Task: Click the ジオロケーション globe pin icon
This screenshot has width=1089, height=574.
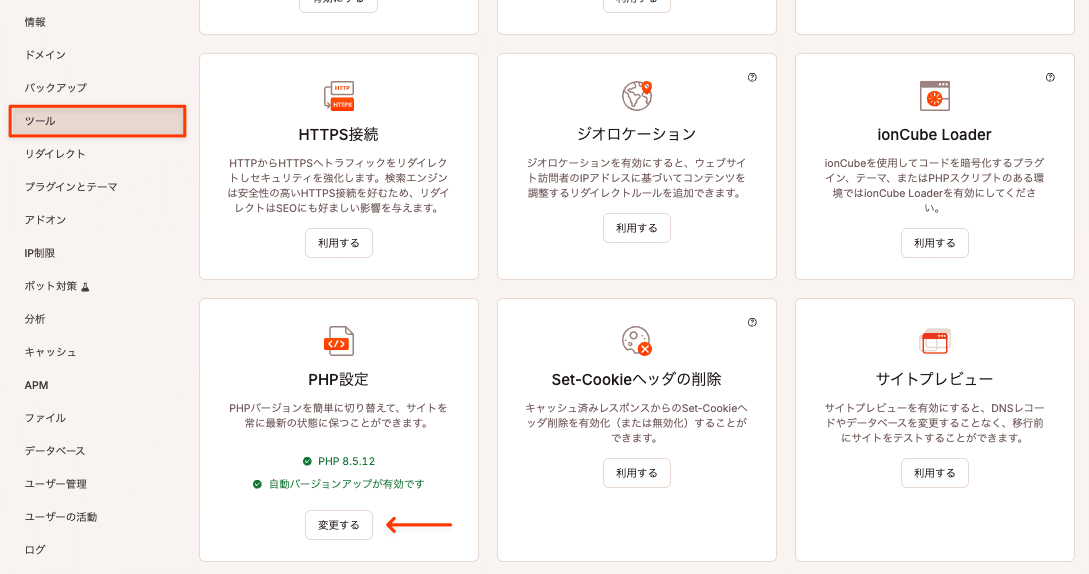Action: [x=637, y=96]
